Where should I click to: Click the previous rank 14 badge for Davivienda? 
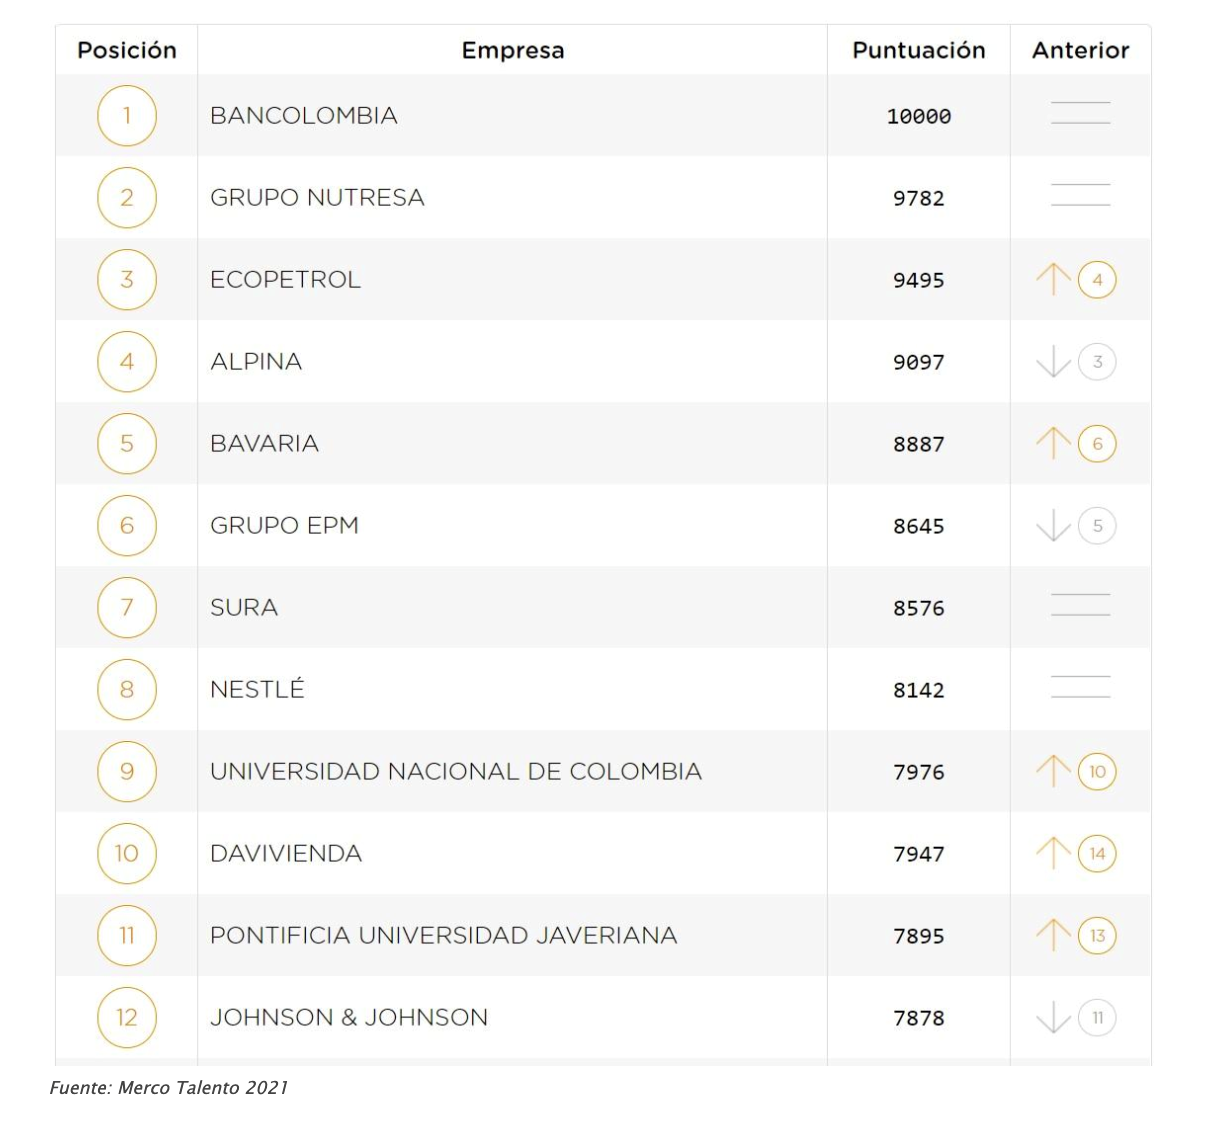click(1097, 853)
